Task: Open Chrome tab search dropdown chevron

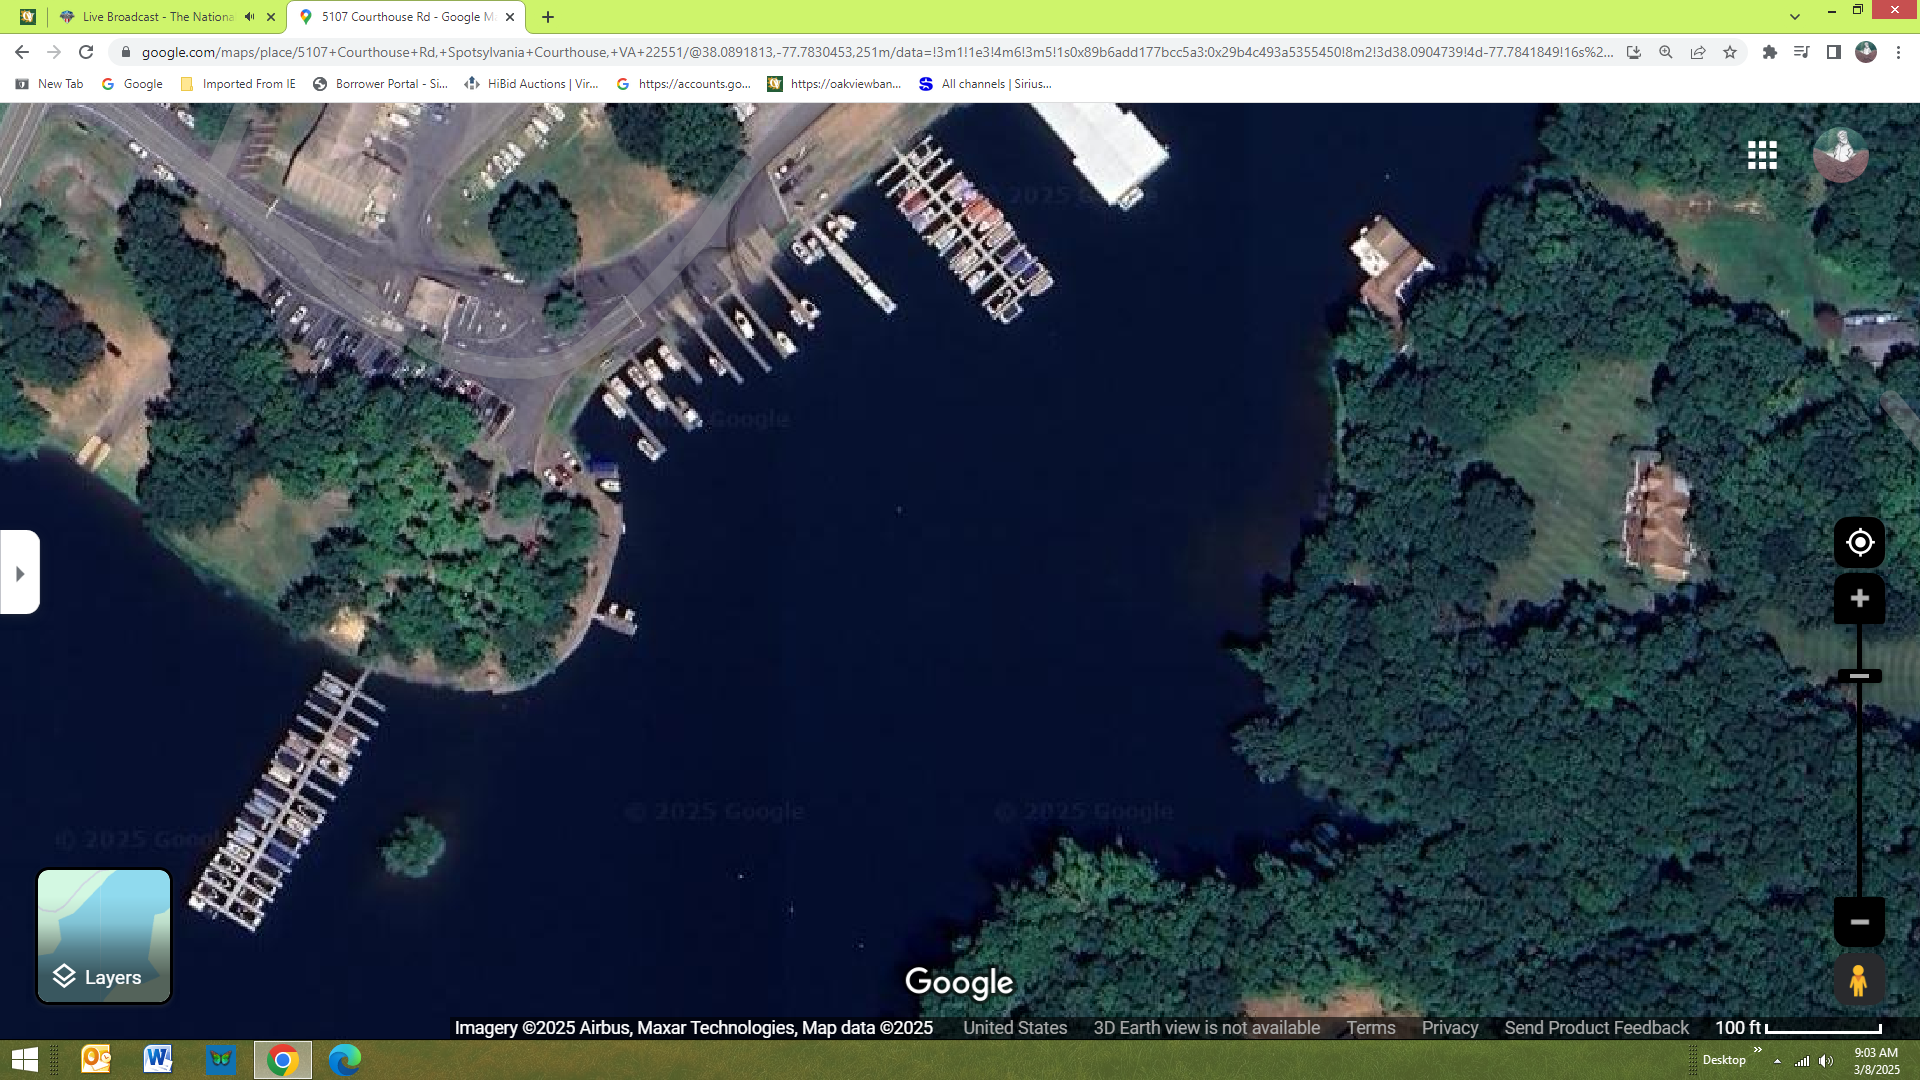Action: click(1795, 17)
